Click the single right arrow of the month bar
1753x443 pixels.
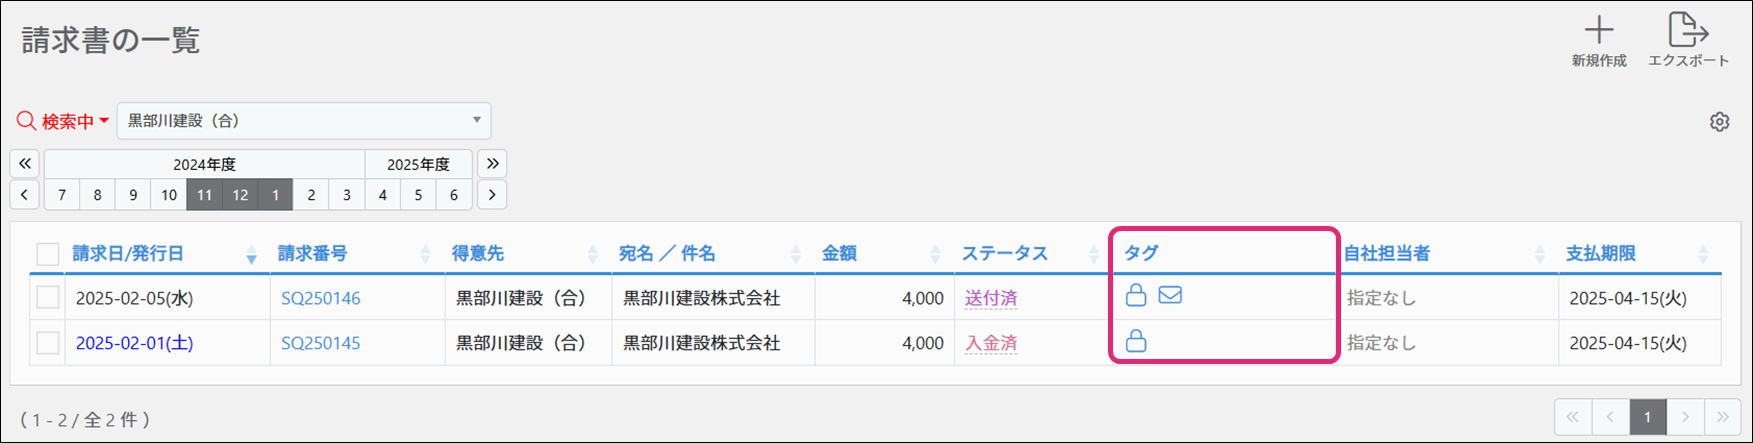coord(492,195)
